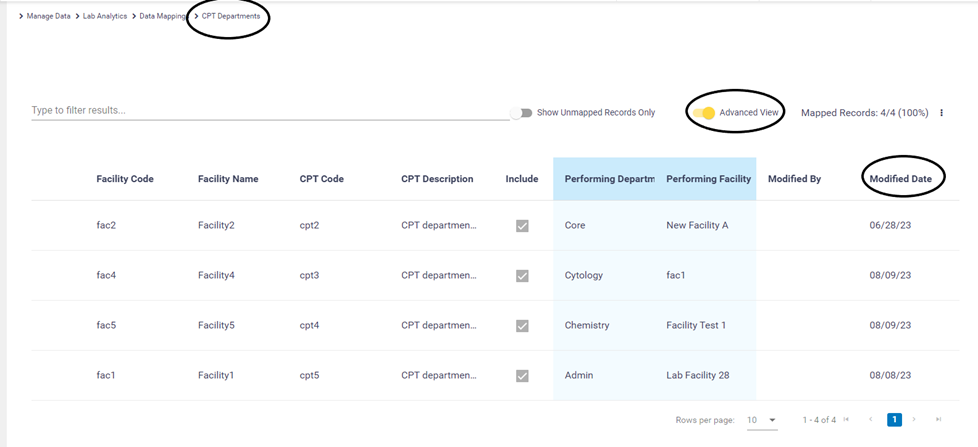
Task: Uncheck Include checkbox for fac2 row
Action: pyautogui.click(x=522, y=226)
